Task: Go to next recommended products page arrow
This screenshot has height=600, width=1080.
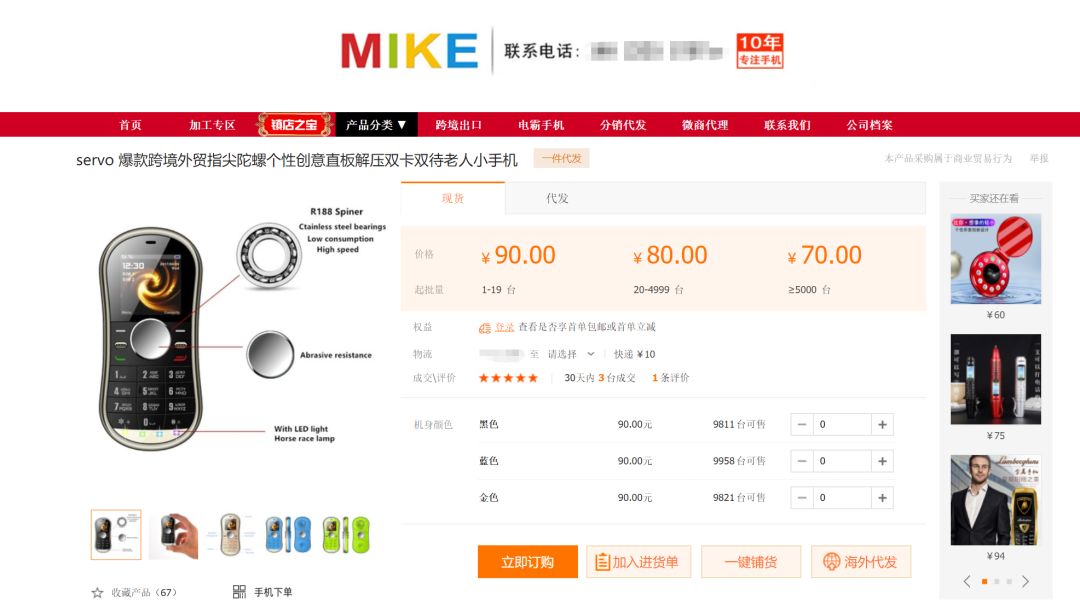Action: pos(1026,581)
